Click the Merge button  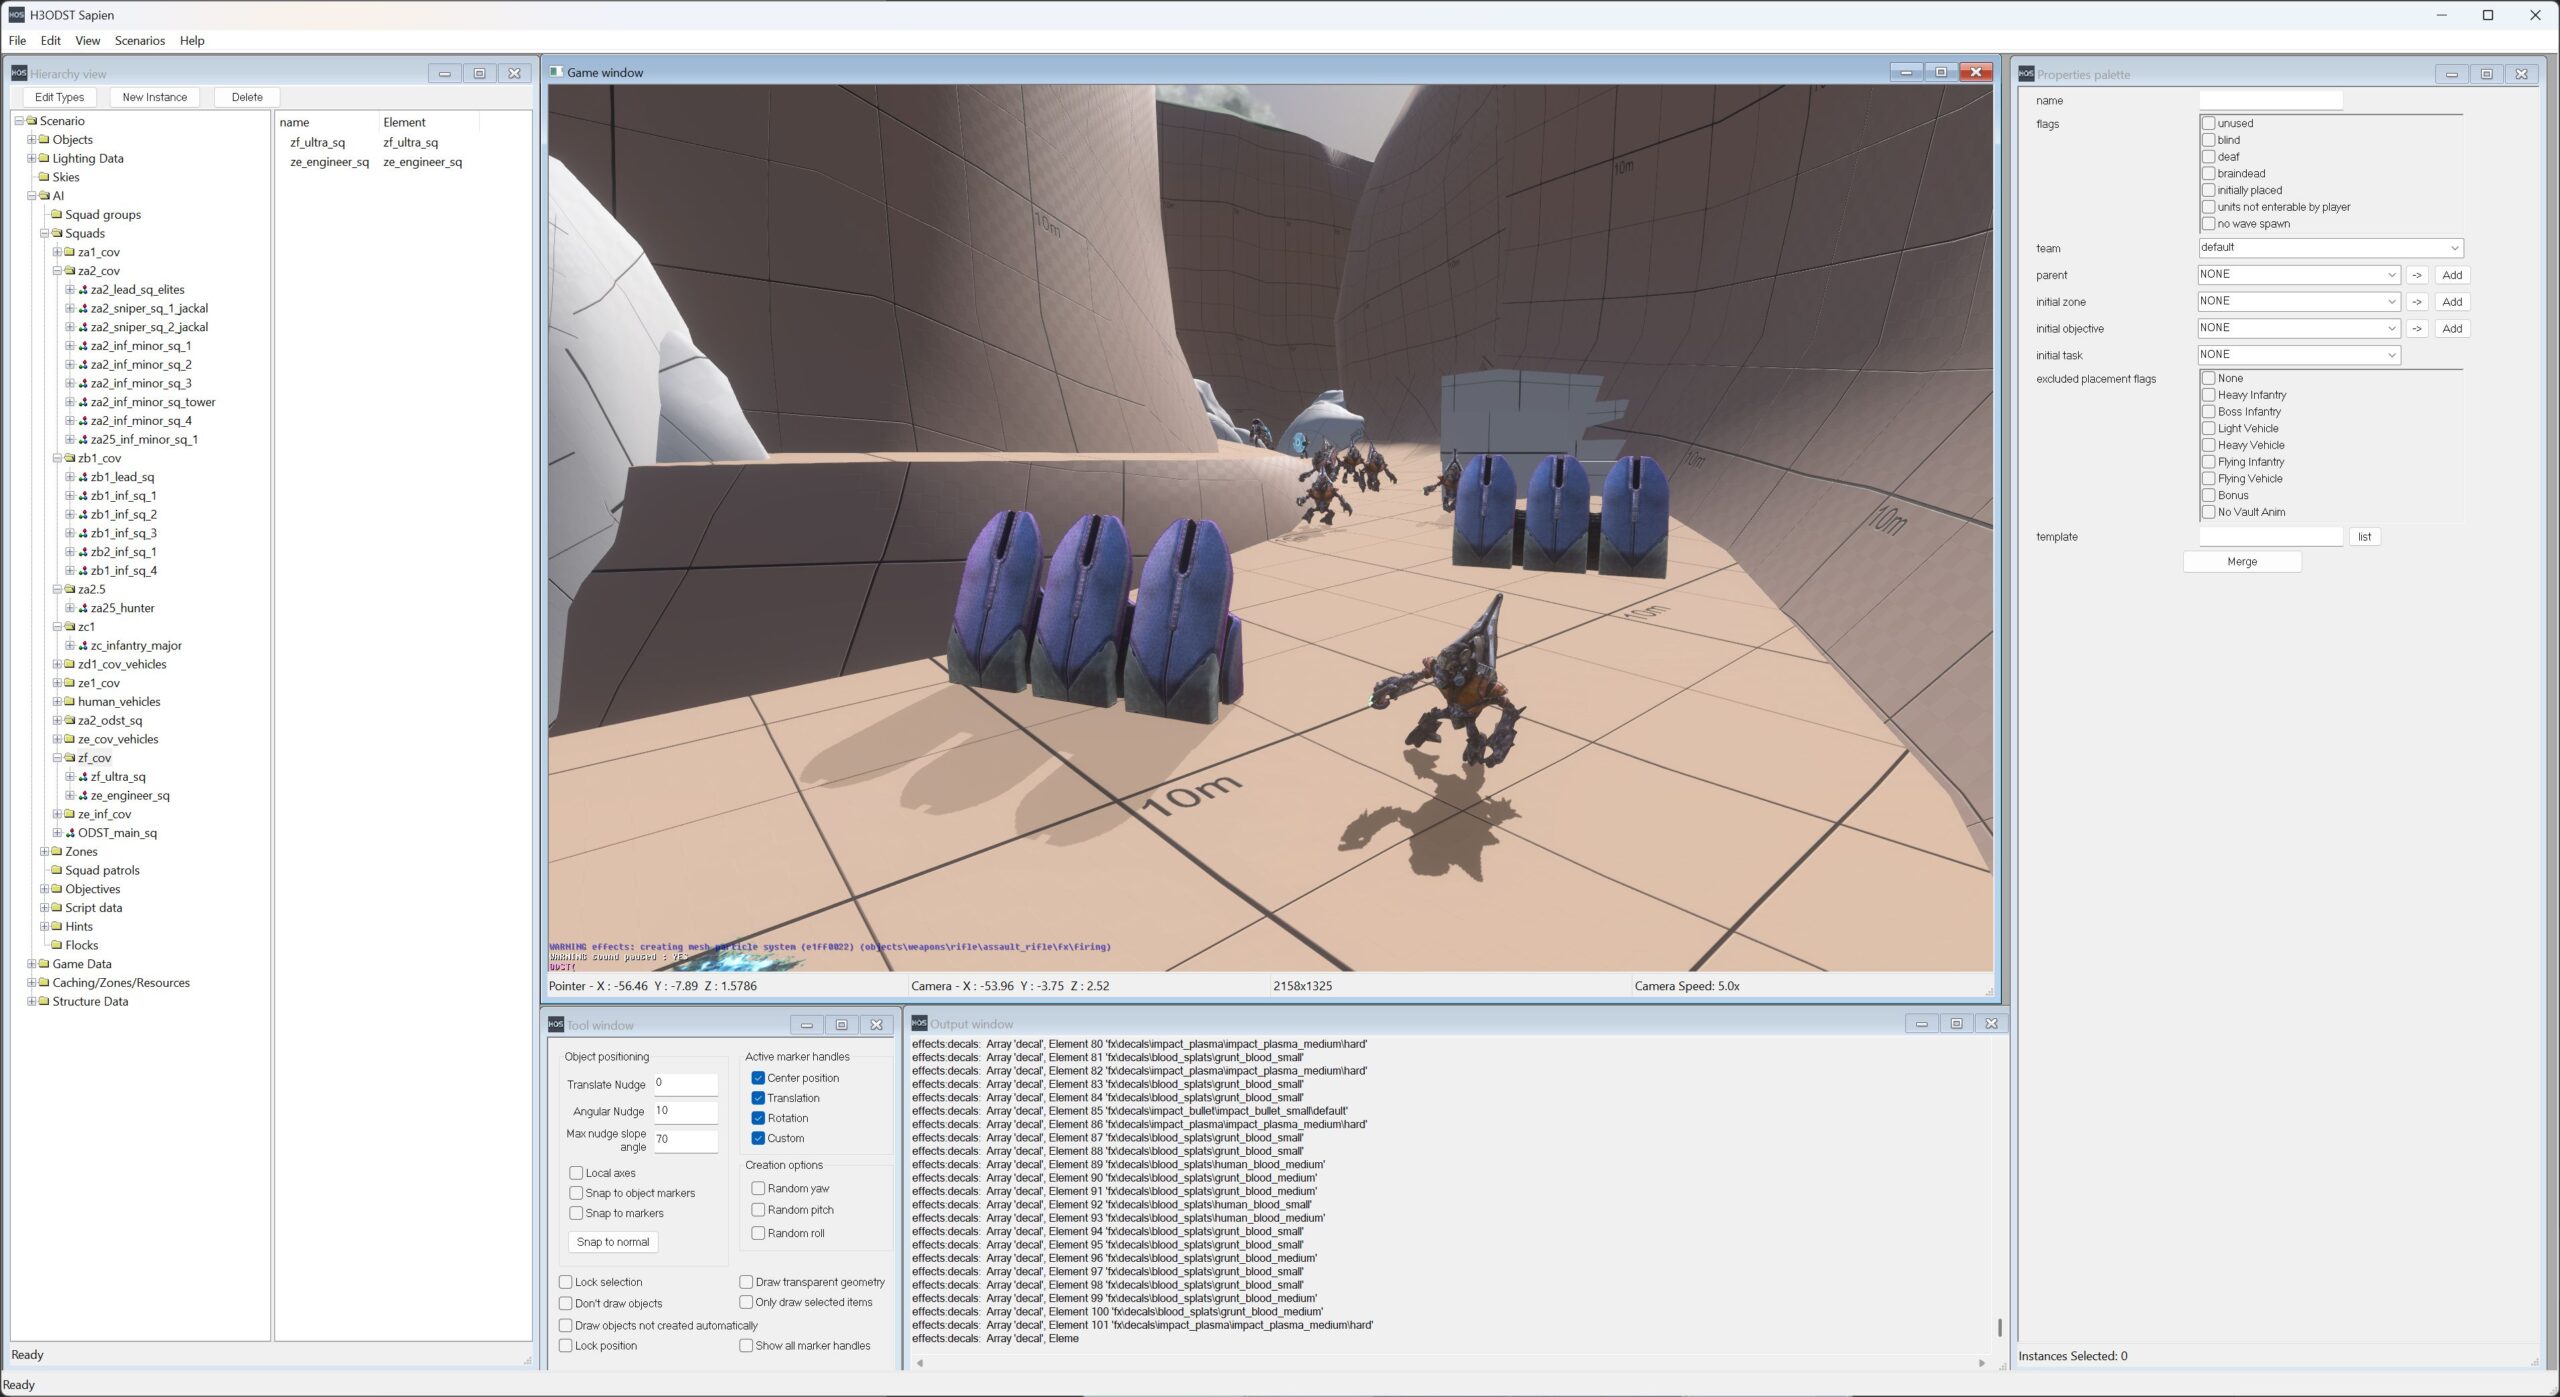coord(2241,562)
